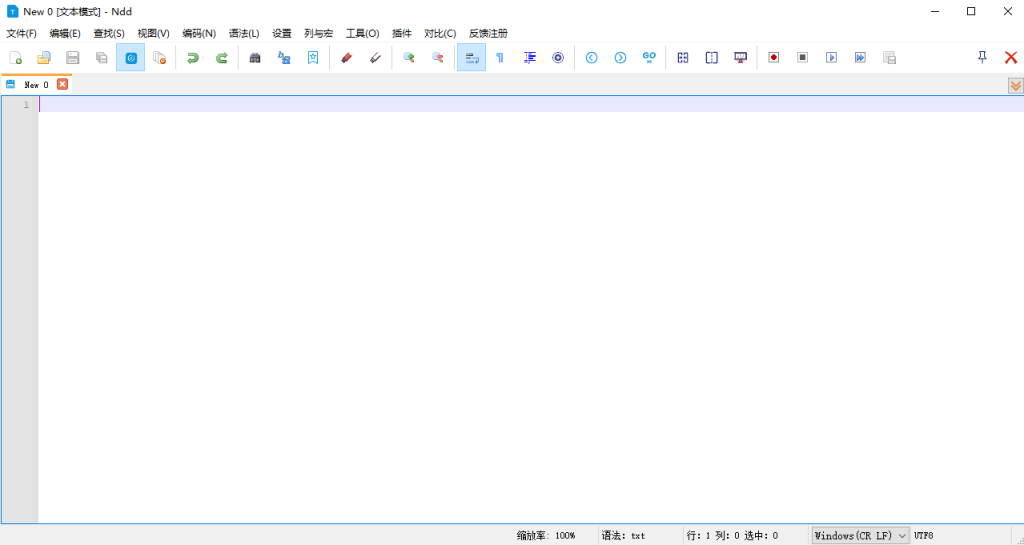This screenshot has width=1024, height=545.
Task: Expand the tab list chevron button
Action: pyautogui.click(x=1016, y=86)
